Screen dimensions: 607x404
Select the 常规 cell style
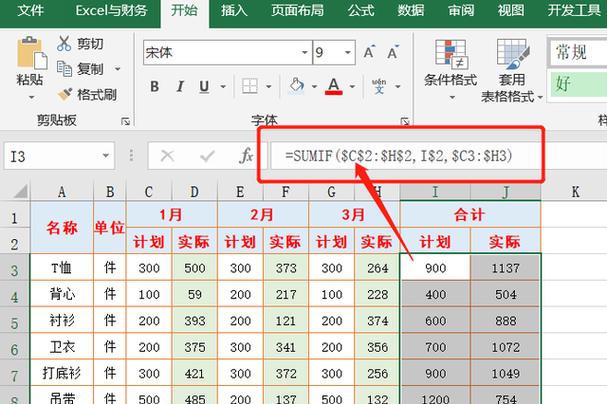pyautogui.click(x=578, y=52)
